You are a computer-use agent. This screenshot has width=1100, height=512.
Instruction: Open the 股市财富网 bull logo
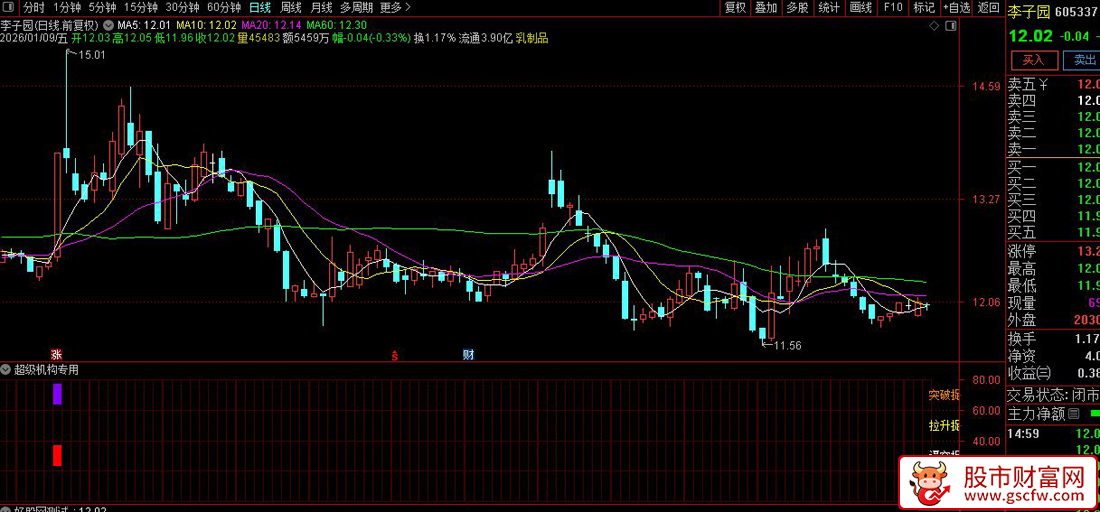pos(929,482)
